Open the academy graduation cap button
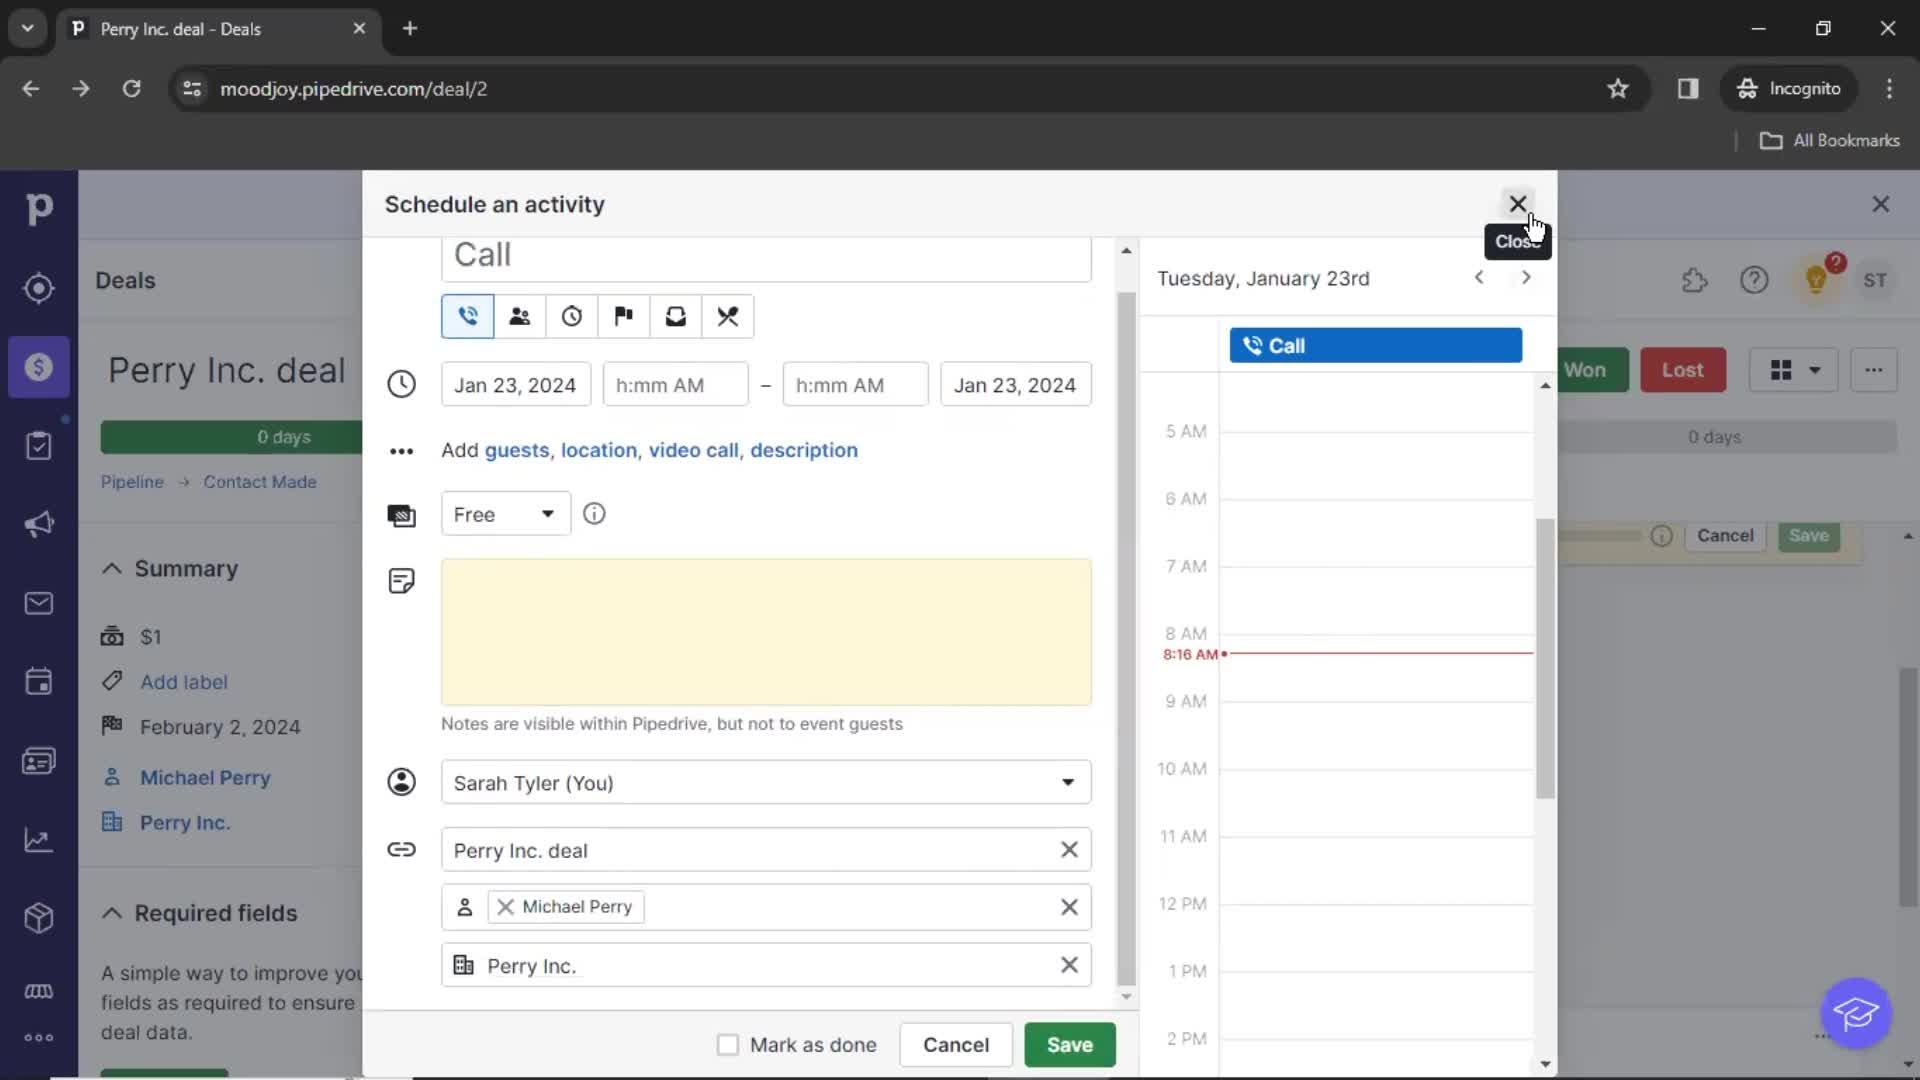The image size is (1920, 1080). pyautogui.click(x=1856, y=1014)
